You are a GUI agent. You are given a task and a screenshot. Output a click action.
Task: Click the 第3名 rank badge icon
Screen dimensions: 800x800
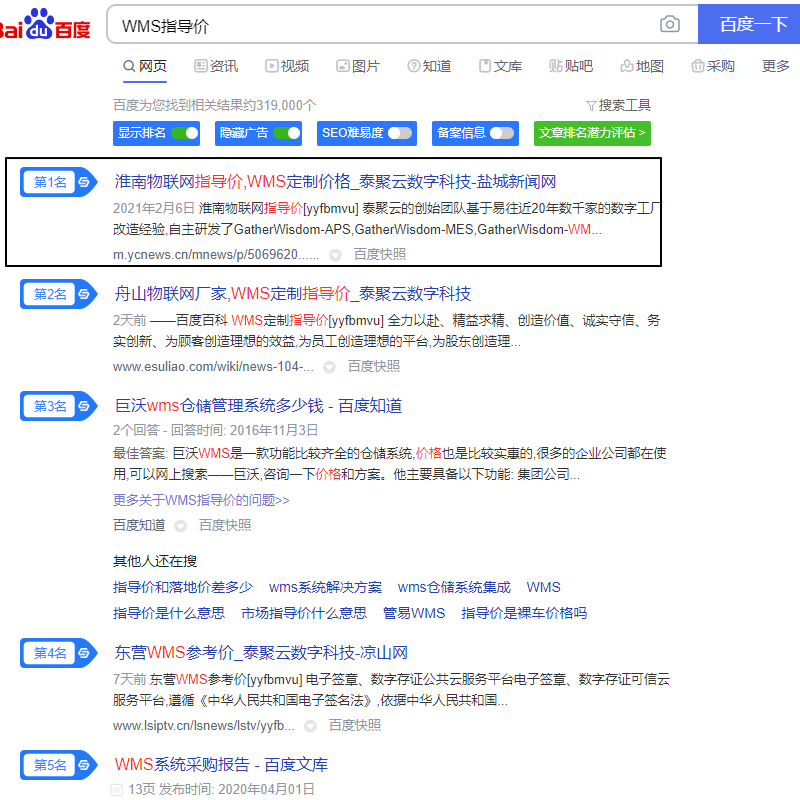(59, 406)
